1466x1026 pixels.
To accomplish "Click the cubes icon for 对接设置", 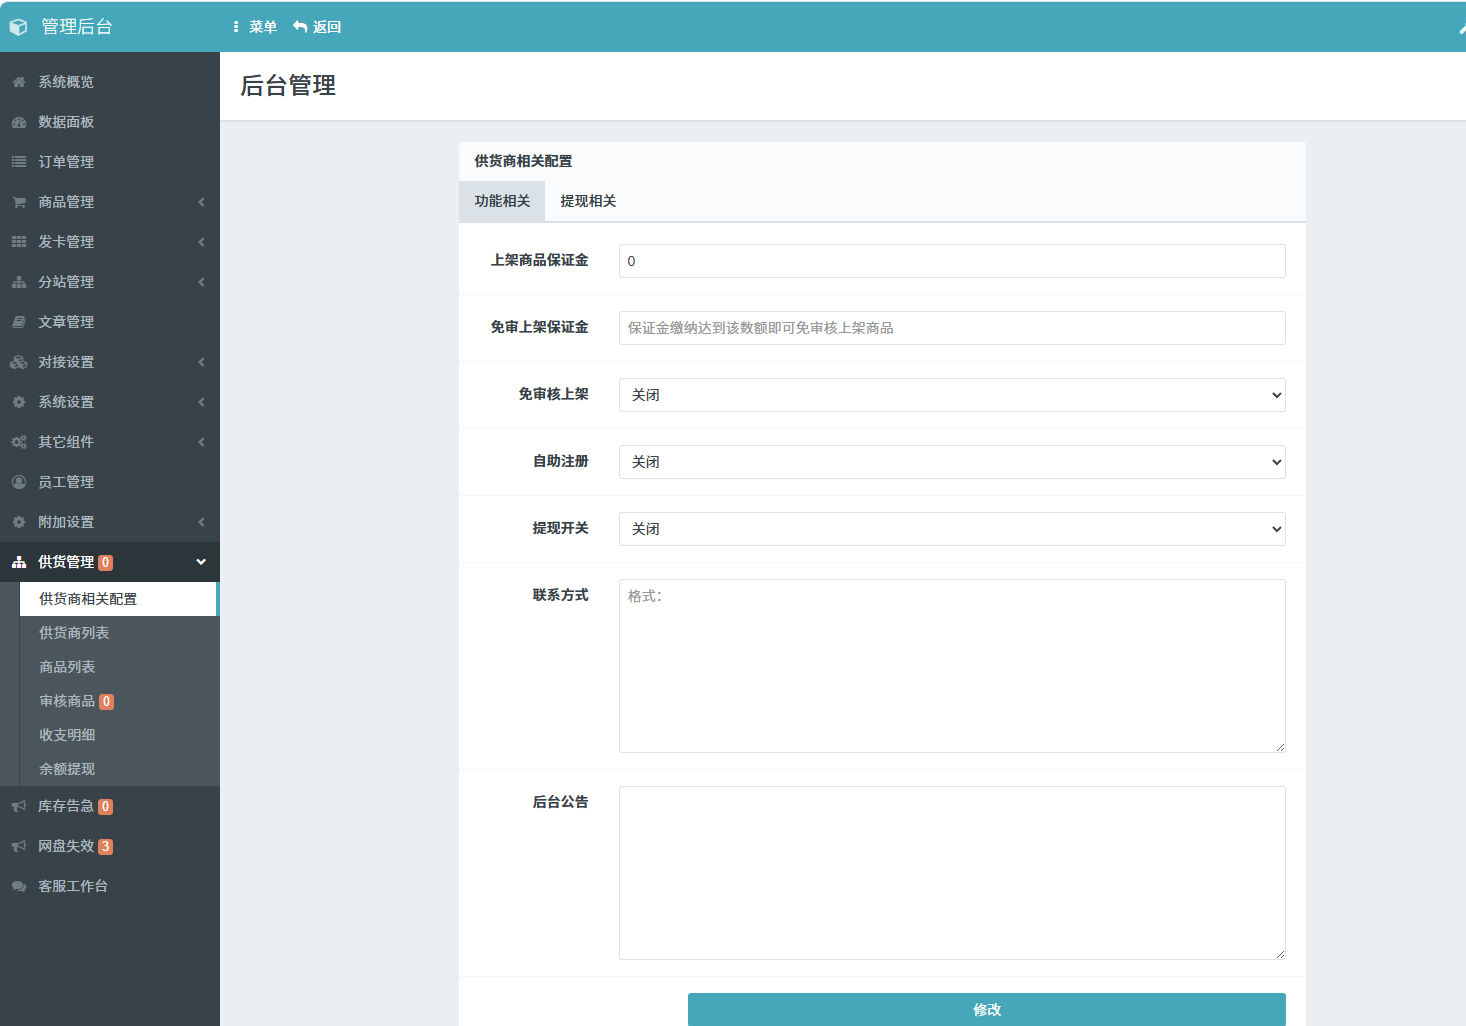I will coord(19,362).
